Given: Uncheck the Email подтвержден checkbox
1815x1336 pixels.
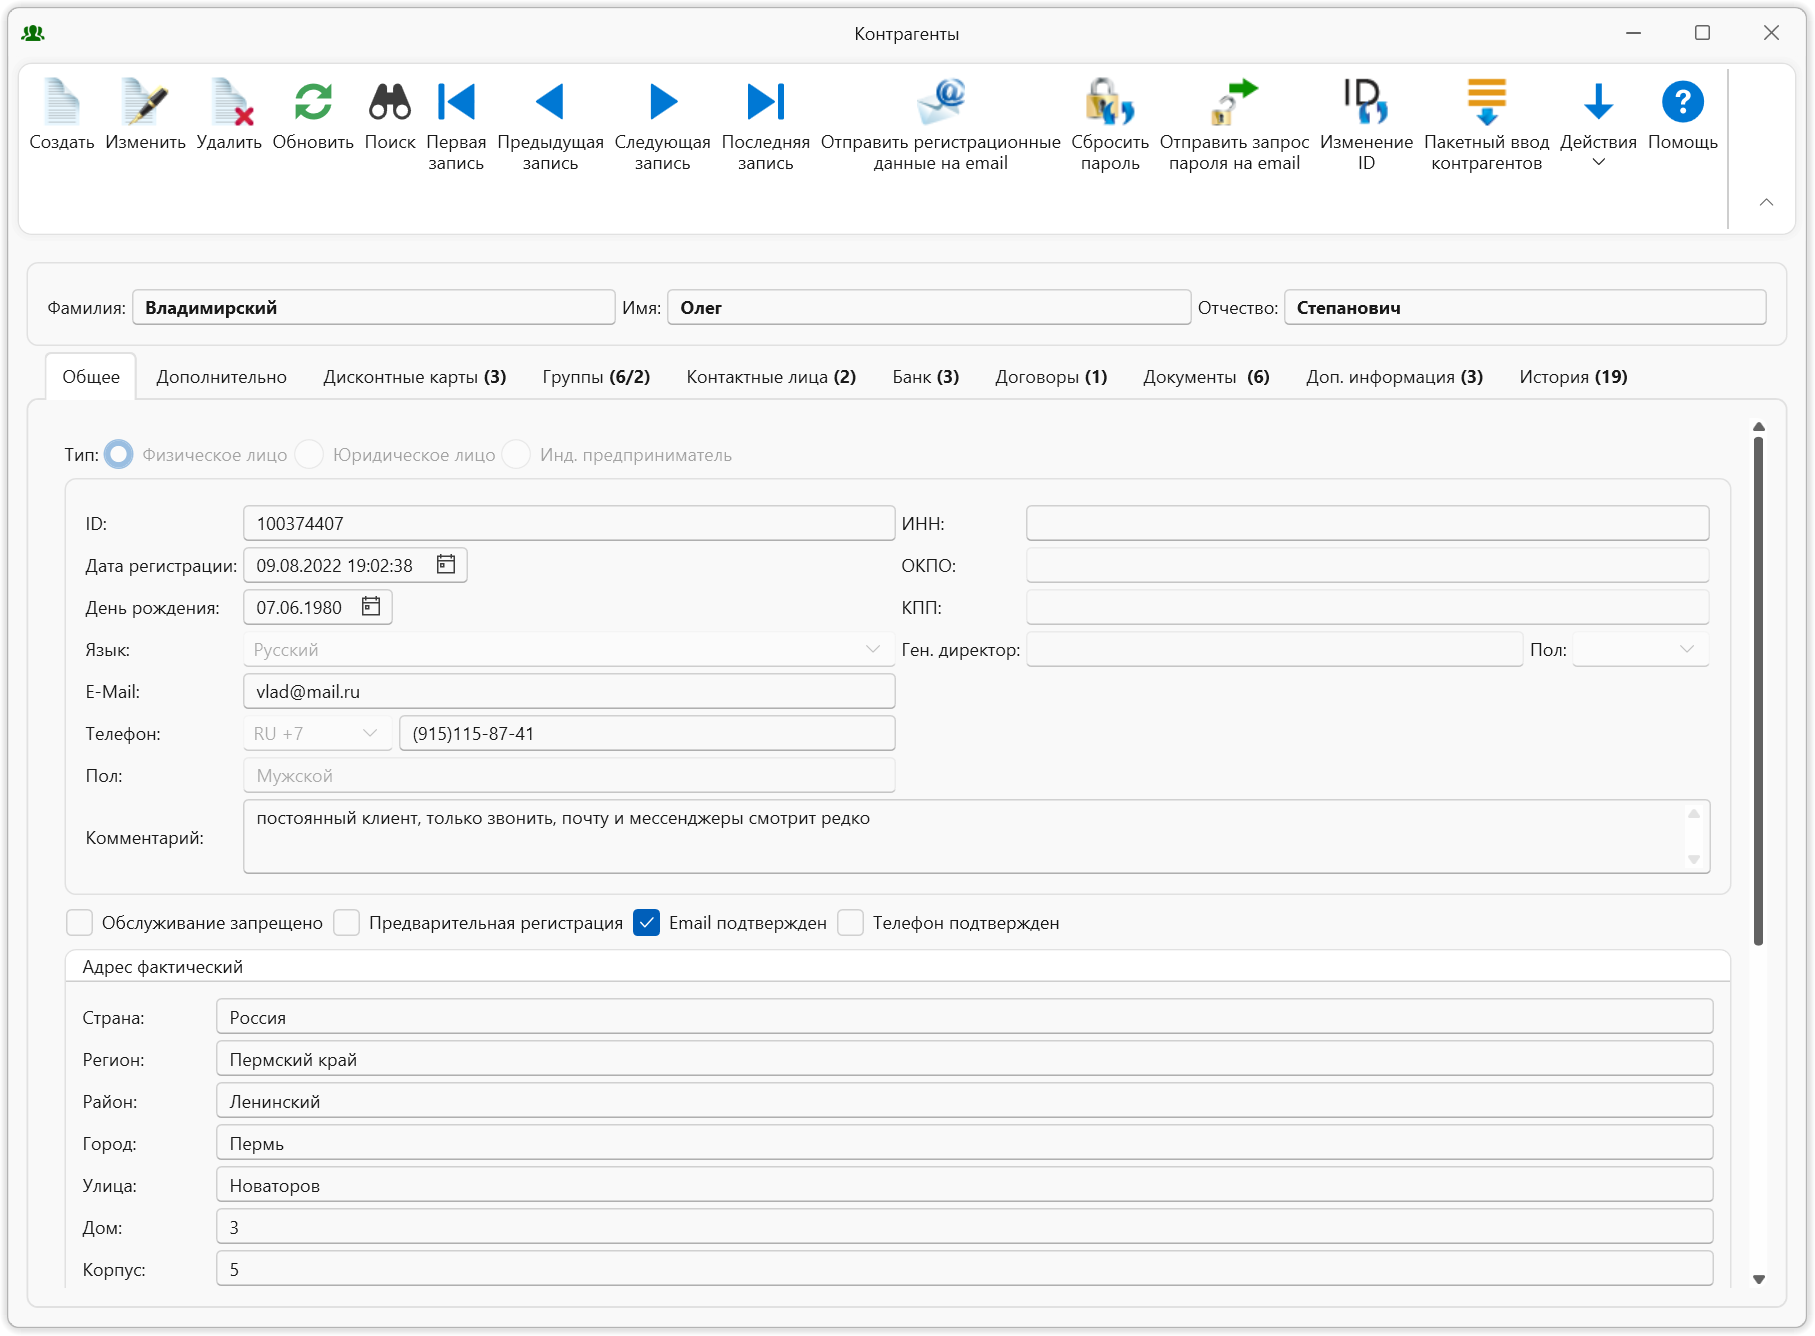Looking at the screenshot, I should click(x=647, y=923).
